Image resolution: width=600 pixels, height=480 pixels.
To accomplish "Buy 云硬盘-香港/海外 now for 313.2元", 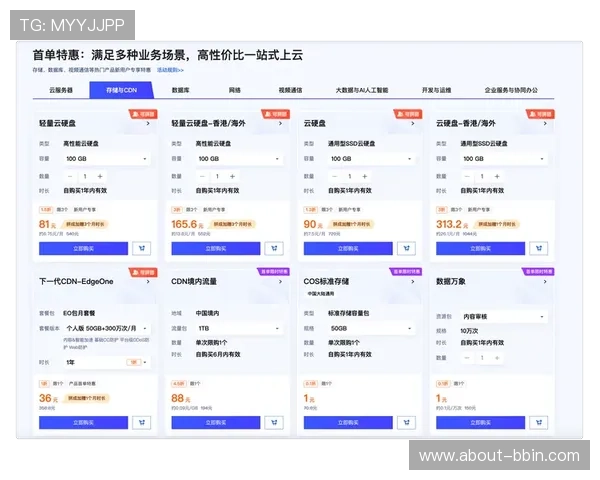I will click(x=481, y=248).
